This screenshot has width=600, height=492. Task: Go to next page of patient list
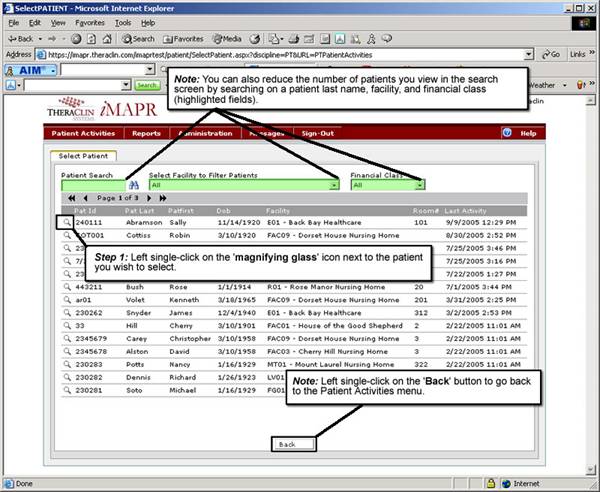tap(149, 198)
